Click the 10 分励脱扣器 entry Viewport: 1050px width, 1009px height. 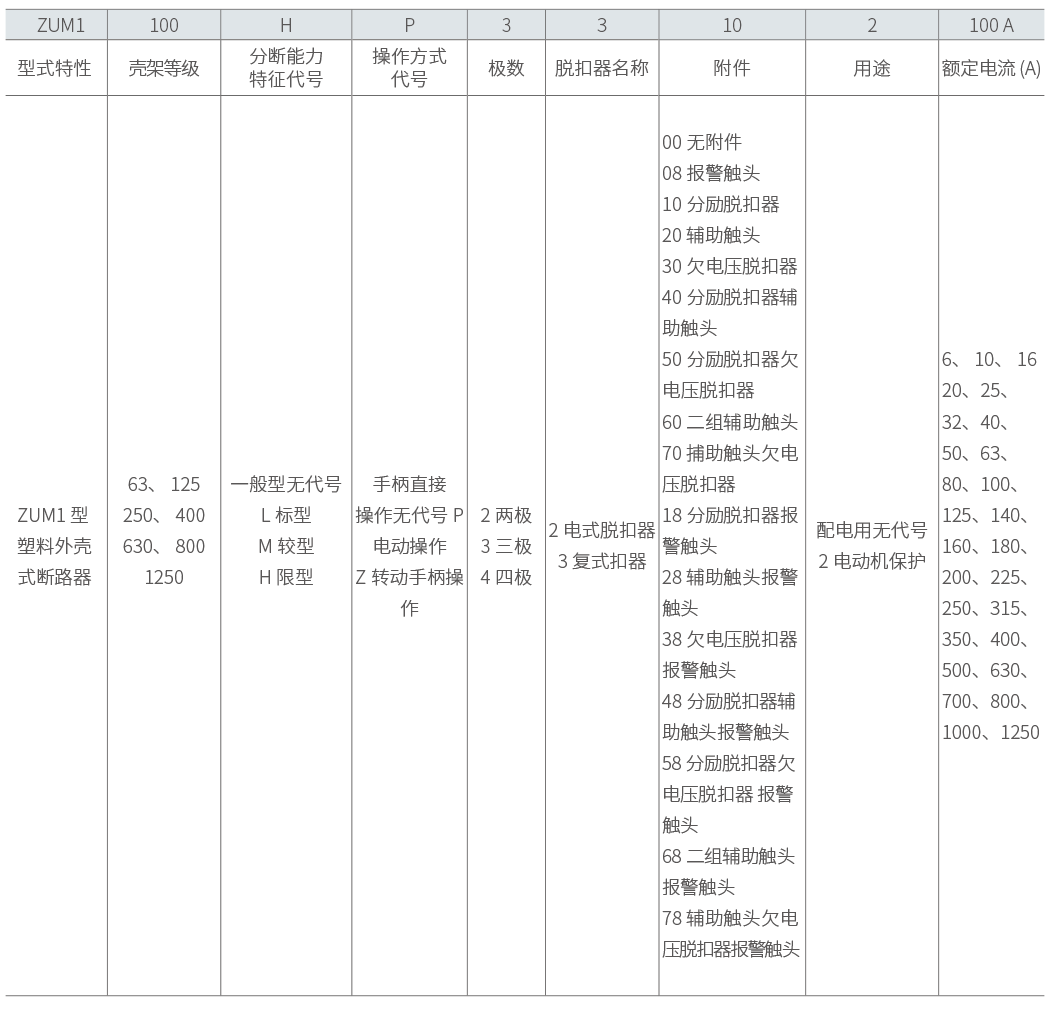tap(721, 204)
